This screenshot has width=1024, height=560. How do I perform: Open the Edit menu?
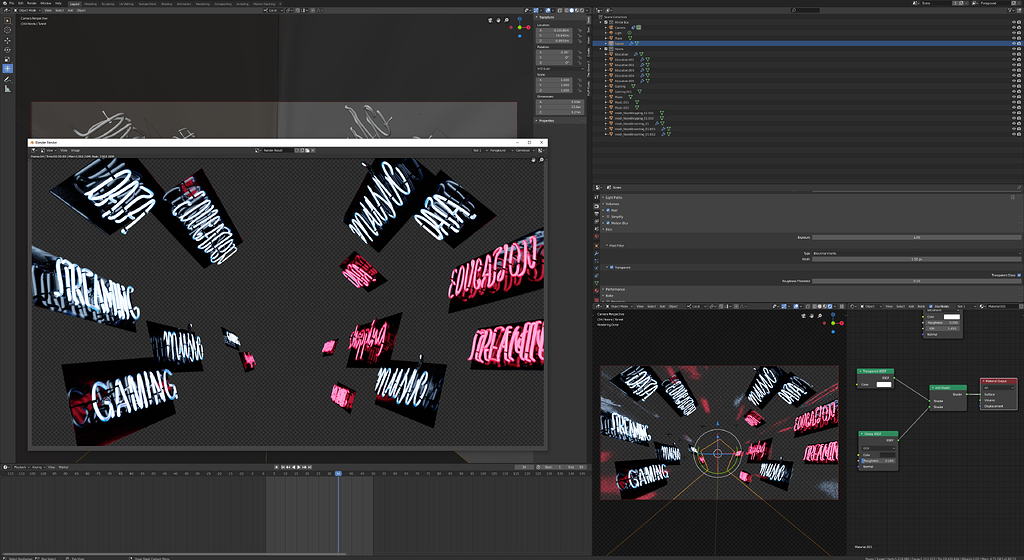click(20, 3)
